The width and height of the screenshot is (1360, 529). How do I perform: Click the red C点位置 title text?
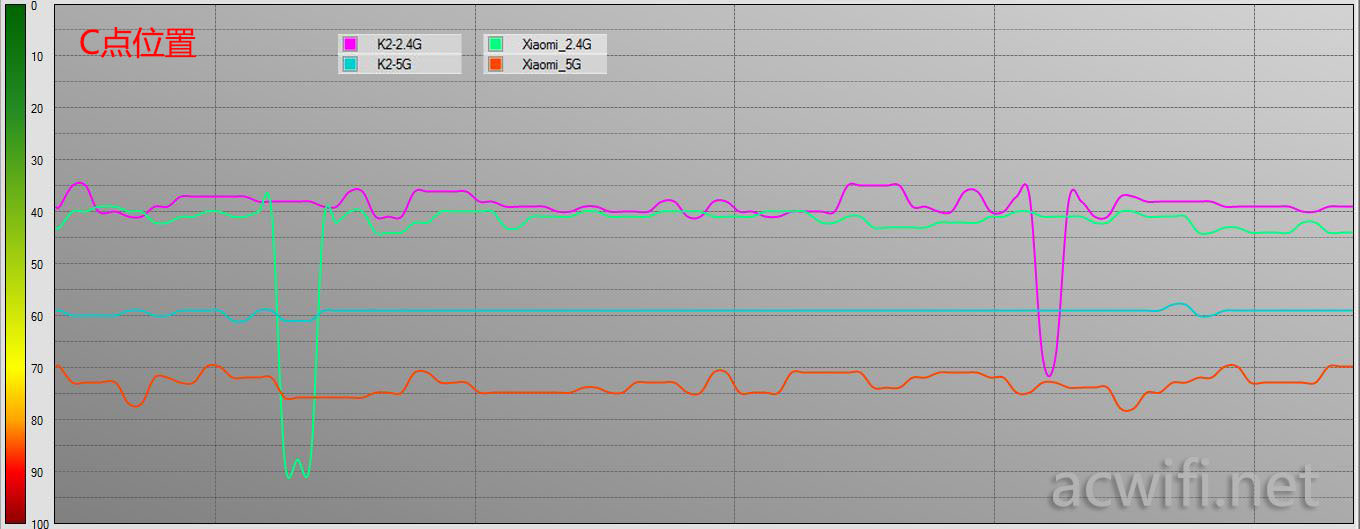pos(138,43)
